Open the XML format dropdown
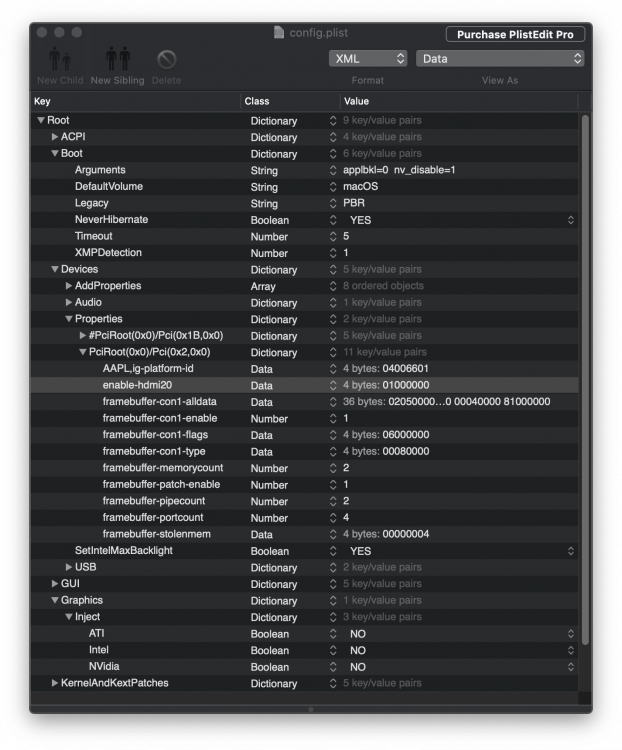Image resolution: width=622 pixels, height=750 pixels. [x=368, y=59]
